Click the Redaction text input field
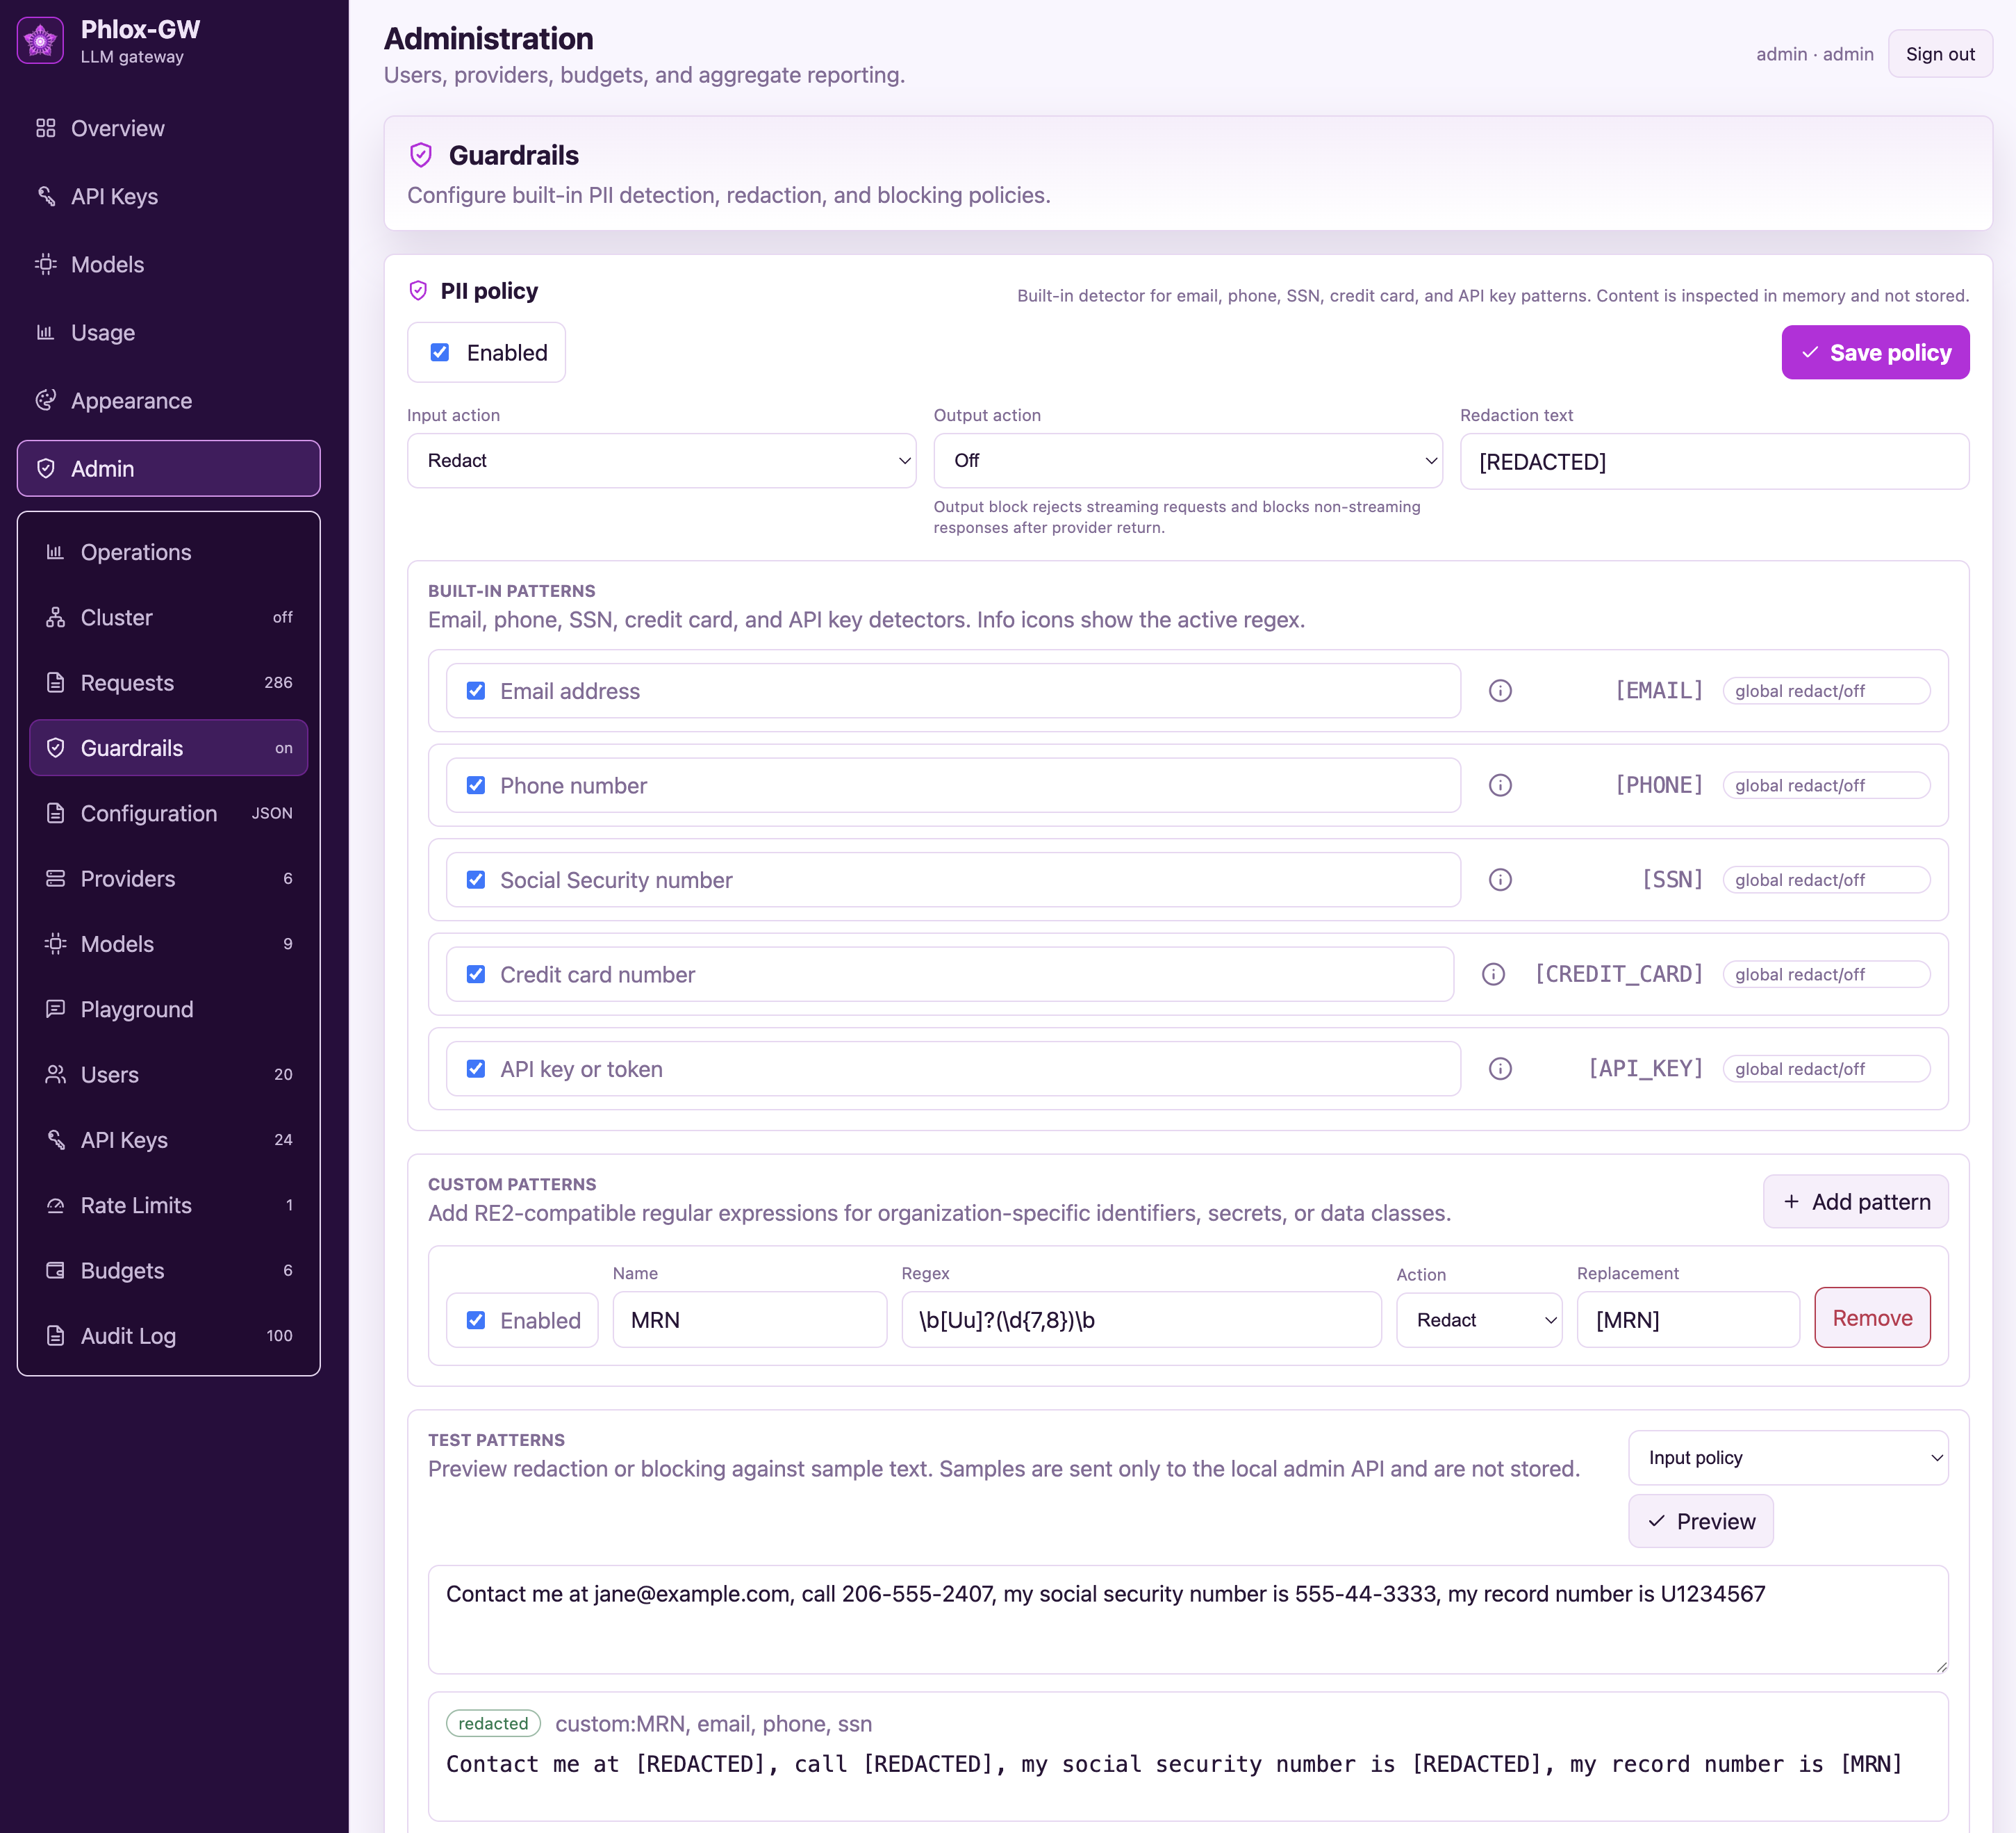 pyautogui.click(x=1714, y=461)
